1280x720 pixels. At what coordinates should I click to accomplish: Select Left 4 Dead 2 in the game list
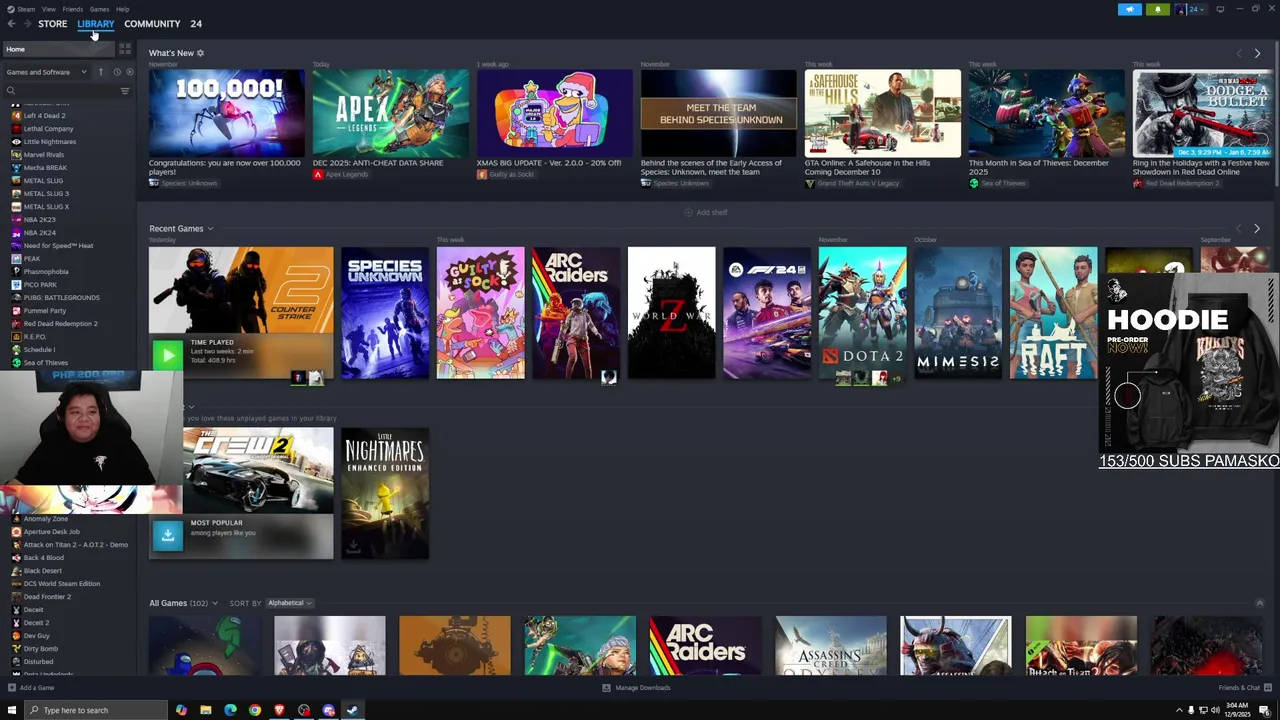[44, 116]
